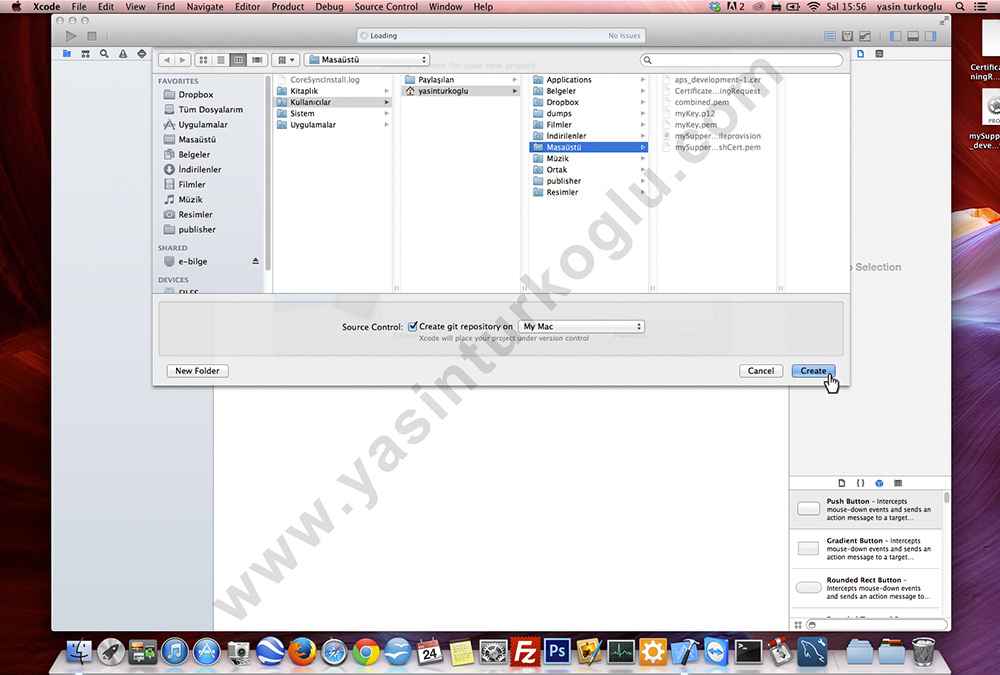The height and width of the screenshot is (675, 1000).
Task: Switch file browser to list view
Action: coord(221,59)
